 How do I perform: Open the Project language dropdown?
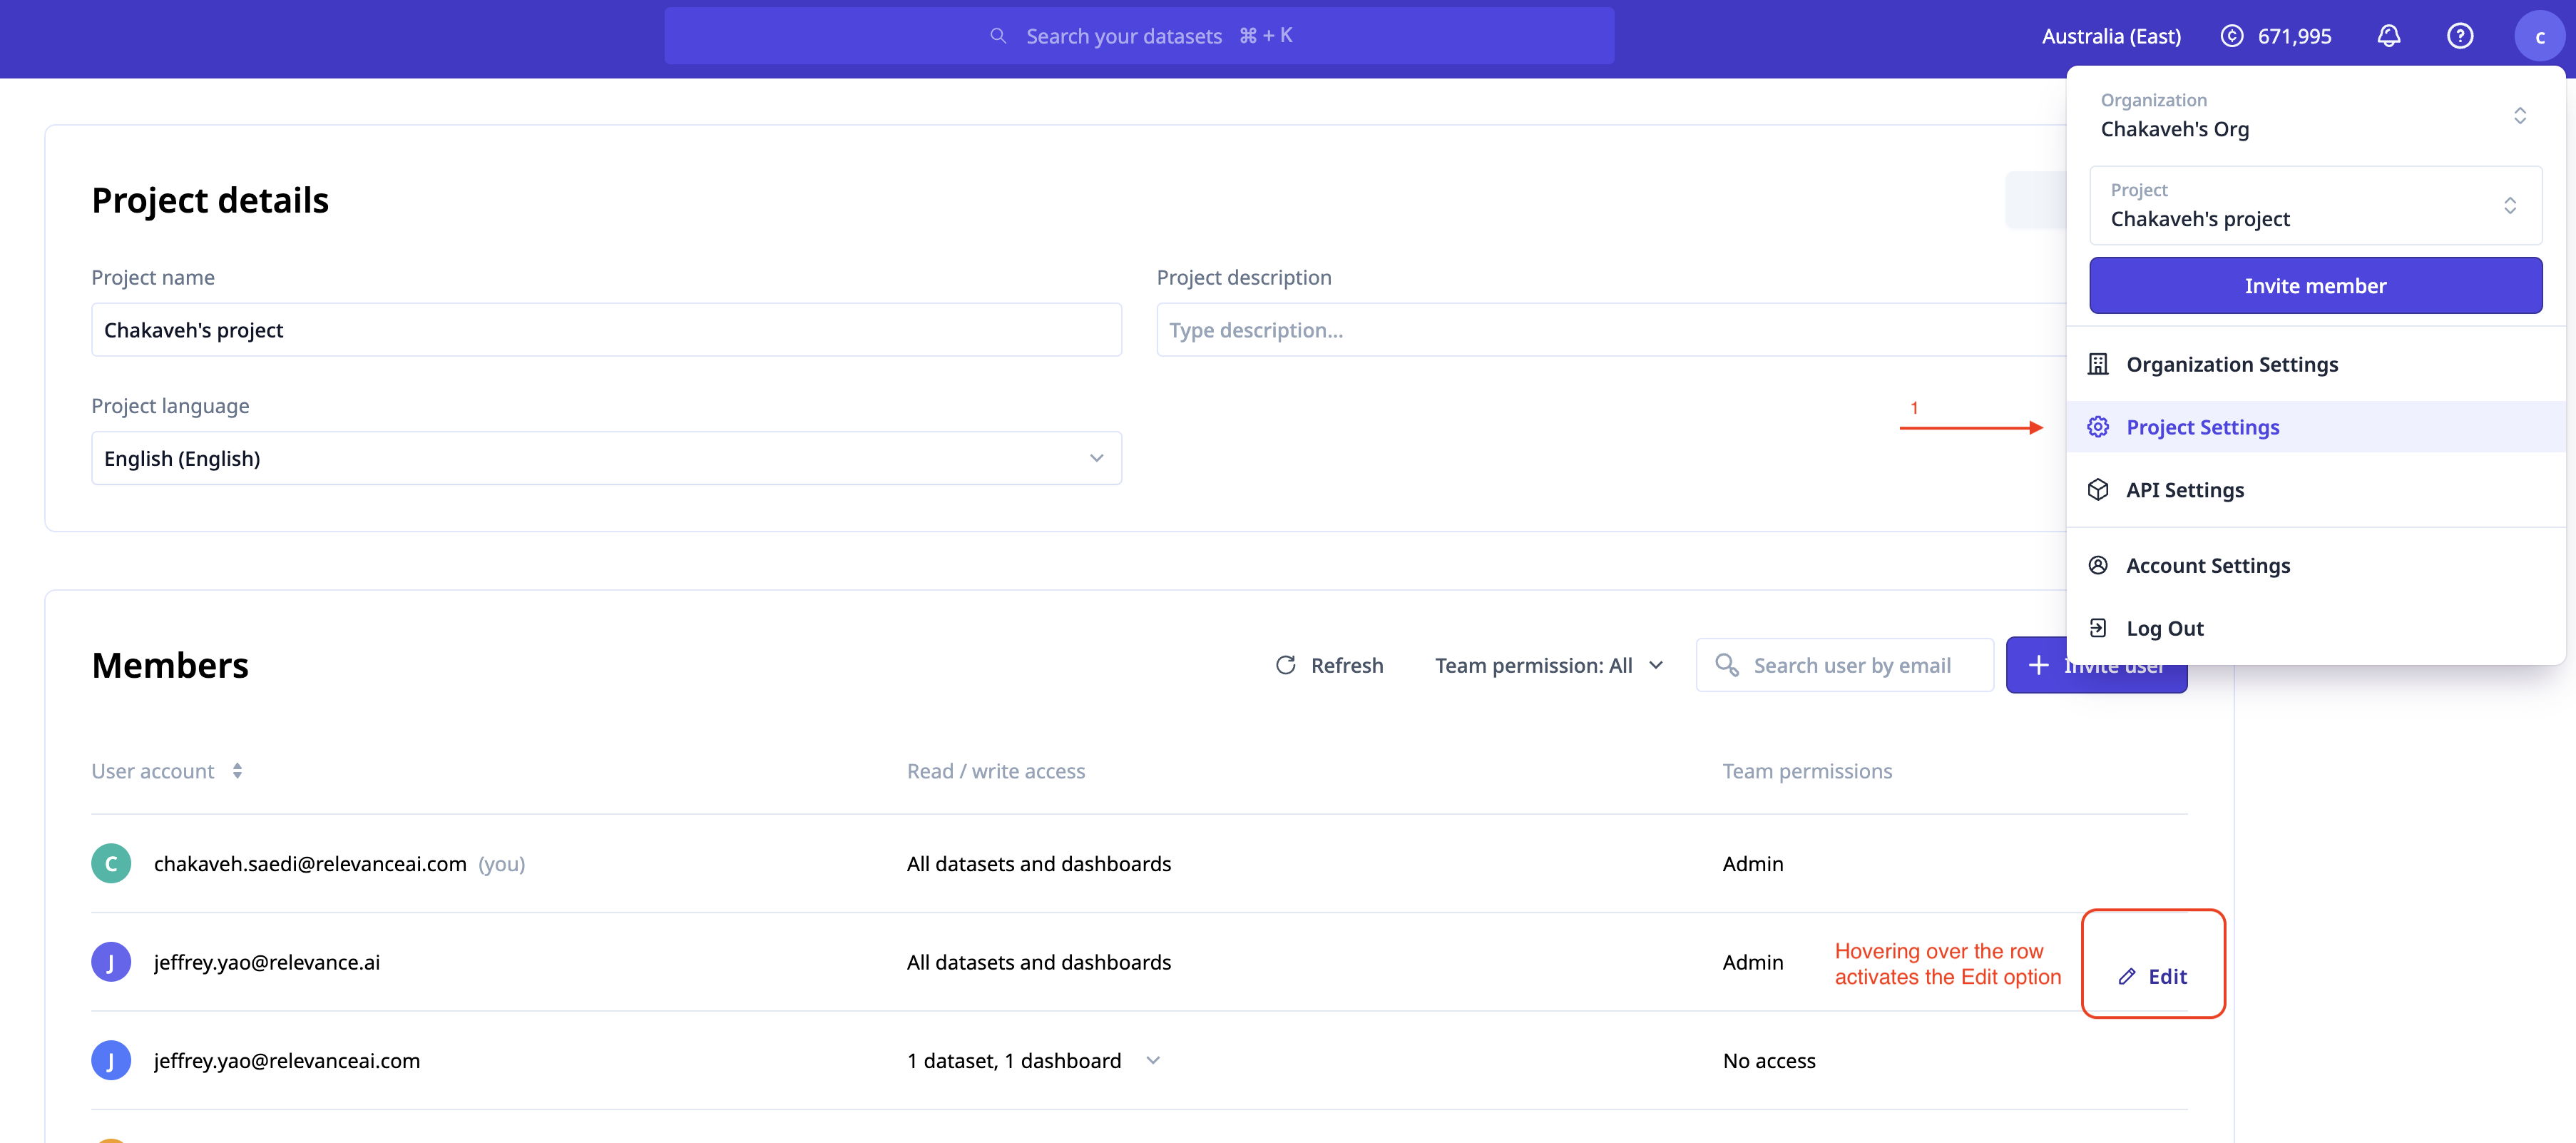tap(1096, 458)
